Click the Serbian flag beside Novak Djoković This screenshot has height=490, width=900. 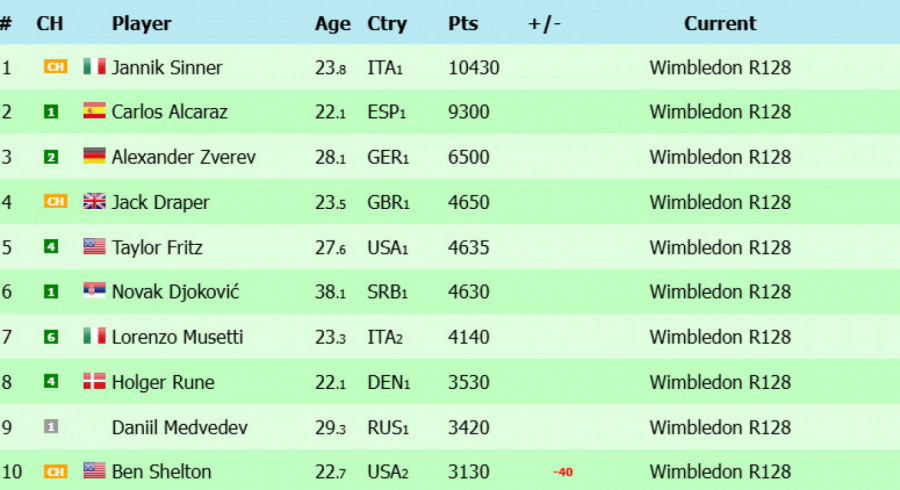94,291
